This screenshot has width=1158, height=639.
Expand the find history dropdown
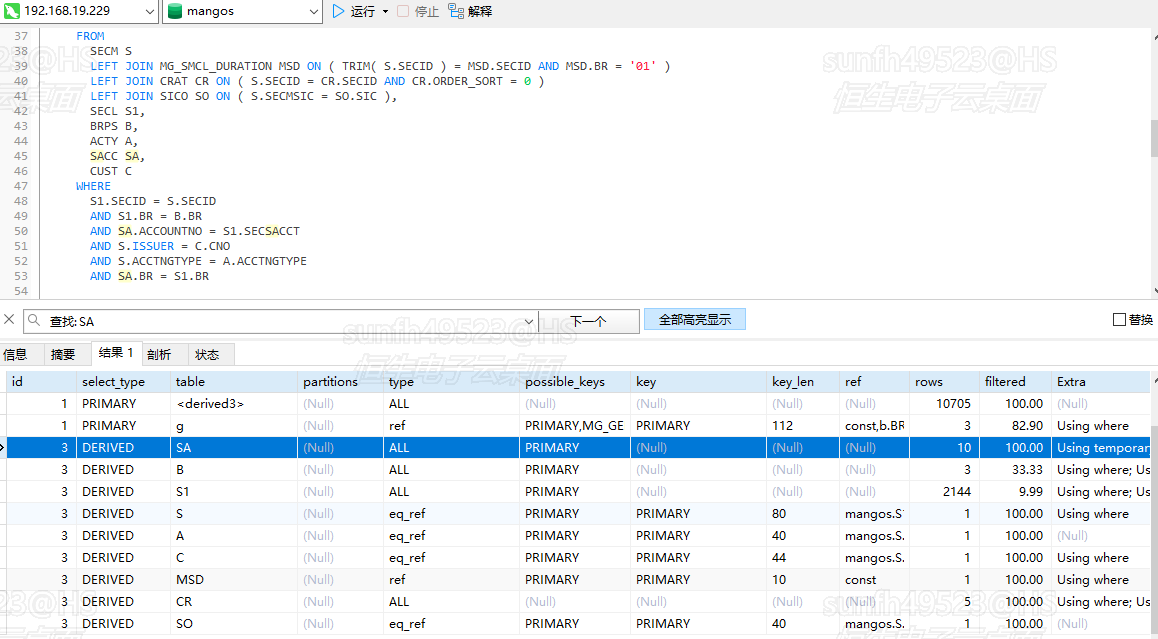click(527, 321)
